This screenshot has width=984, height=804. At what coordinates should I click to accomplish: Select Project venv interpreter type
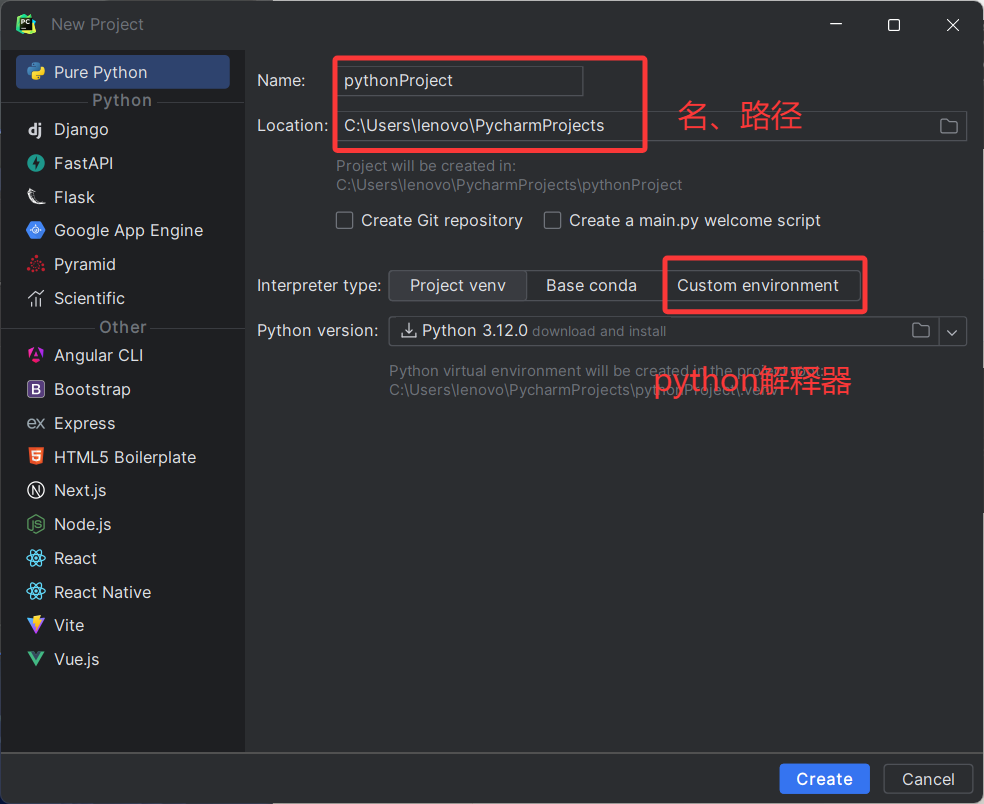(457, 286)
